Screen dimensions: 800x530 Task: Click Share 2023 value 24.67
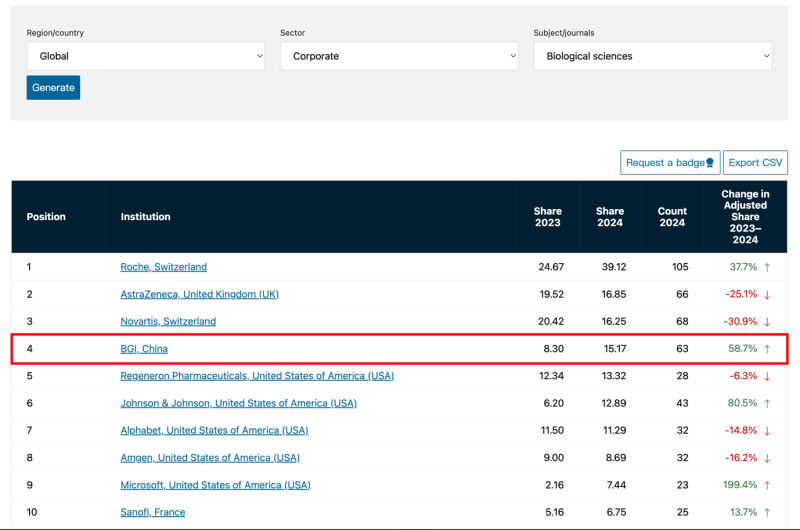click(551, 267)
